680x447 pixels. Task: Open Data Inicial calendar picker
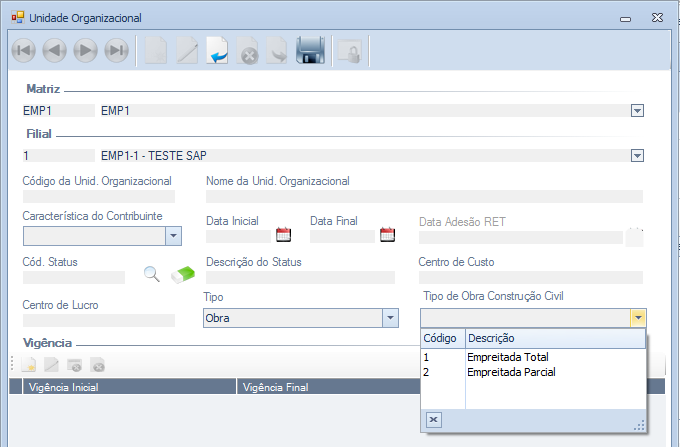pos(283,236)
